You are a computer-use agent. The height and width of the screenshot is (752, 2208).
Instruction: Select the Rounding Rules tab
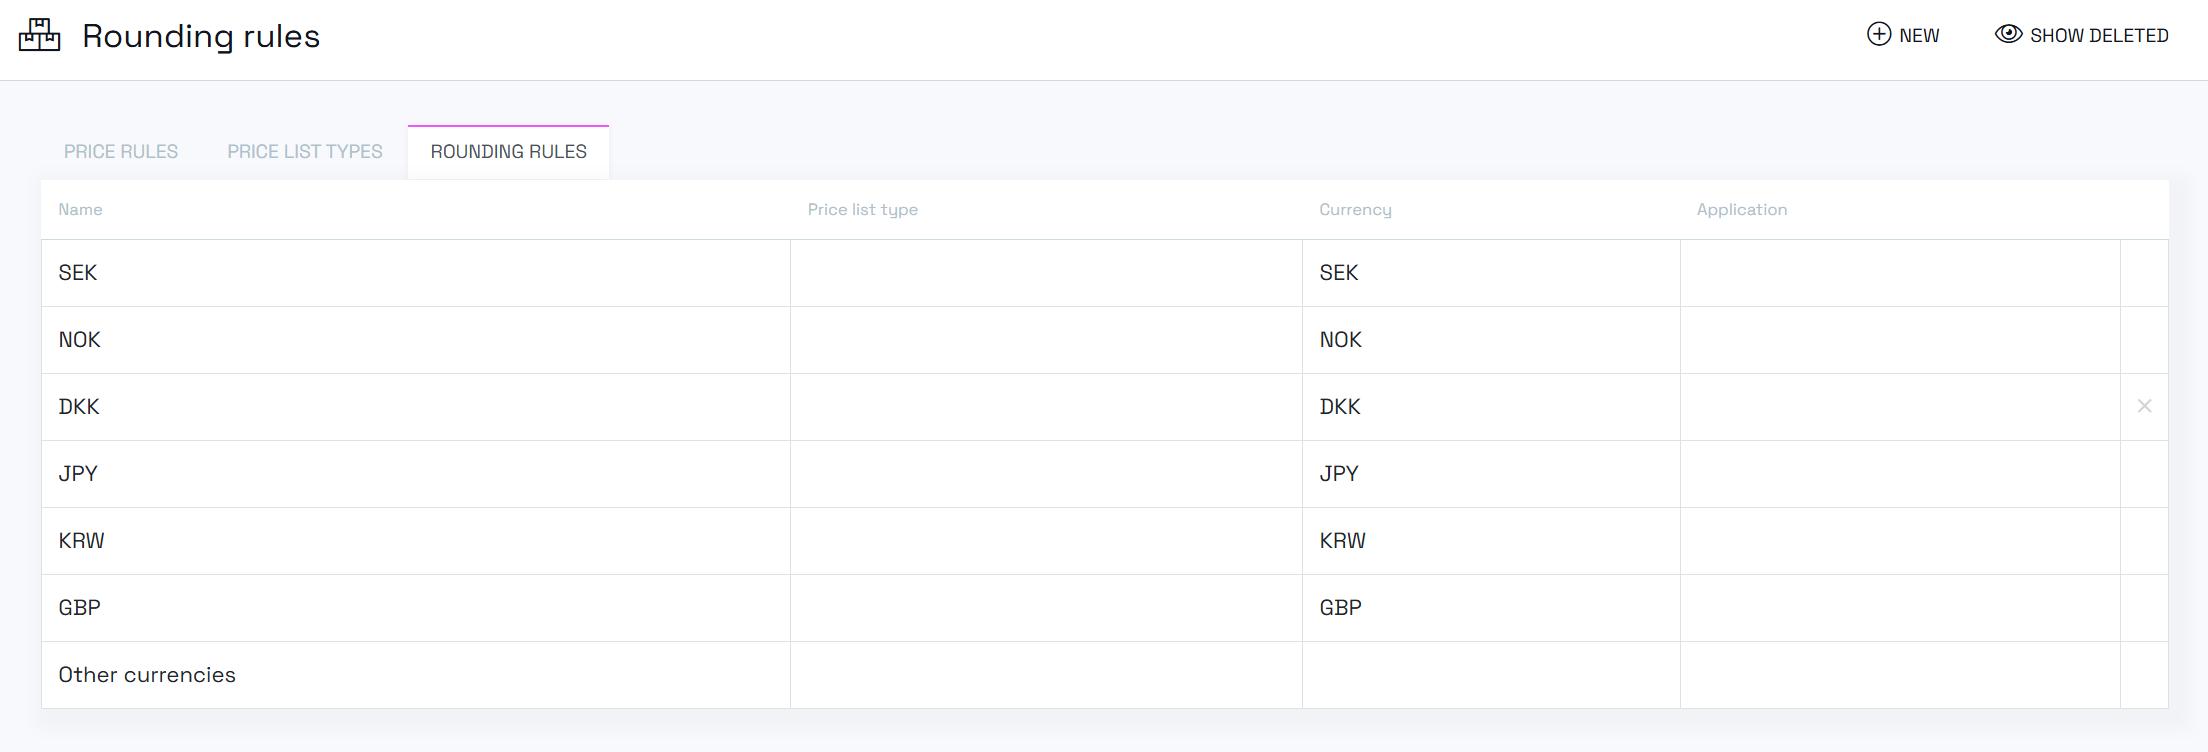tap(508, 152)
